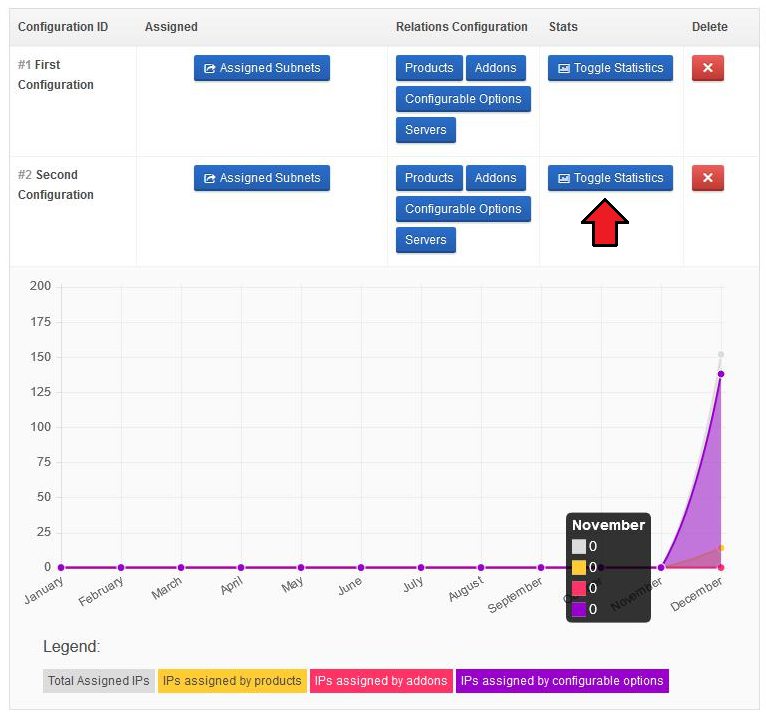Delete First Configuration with red X
766x726 pixels.
pyautogui.click(x=707, y=68)
